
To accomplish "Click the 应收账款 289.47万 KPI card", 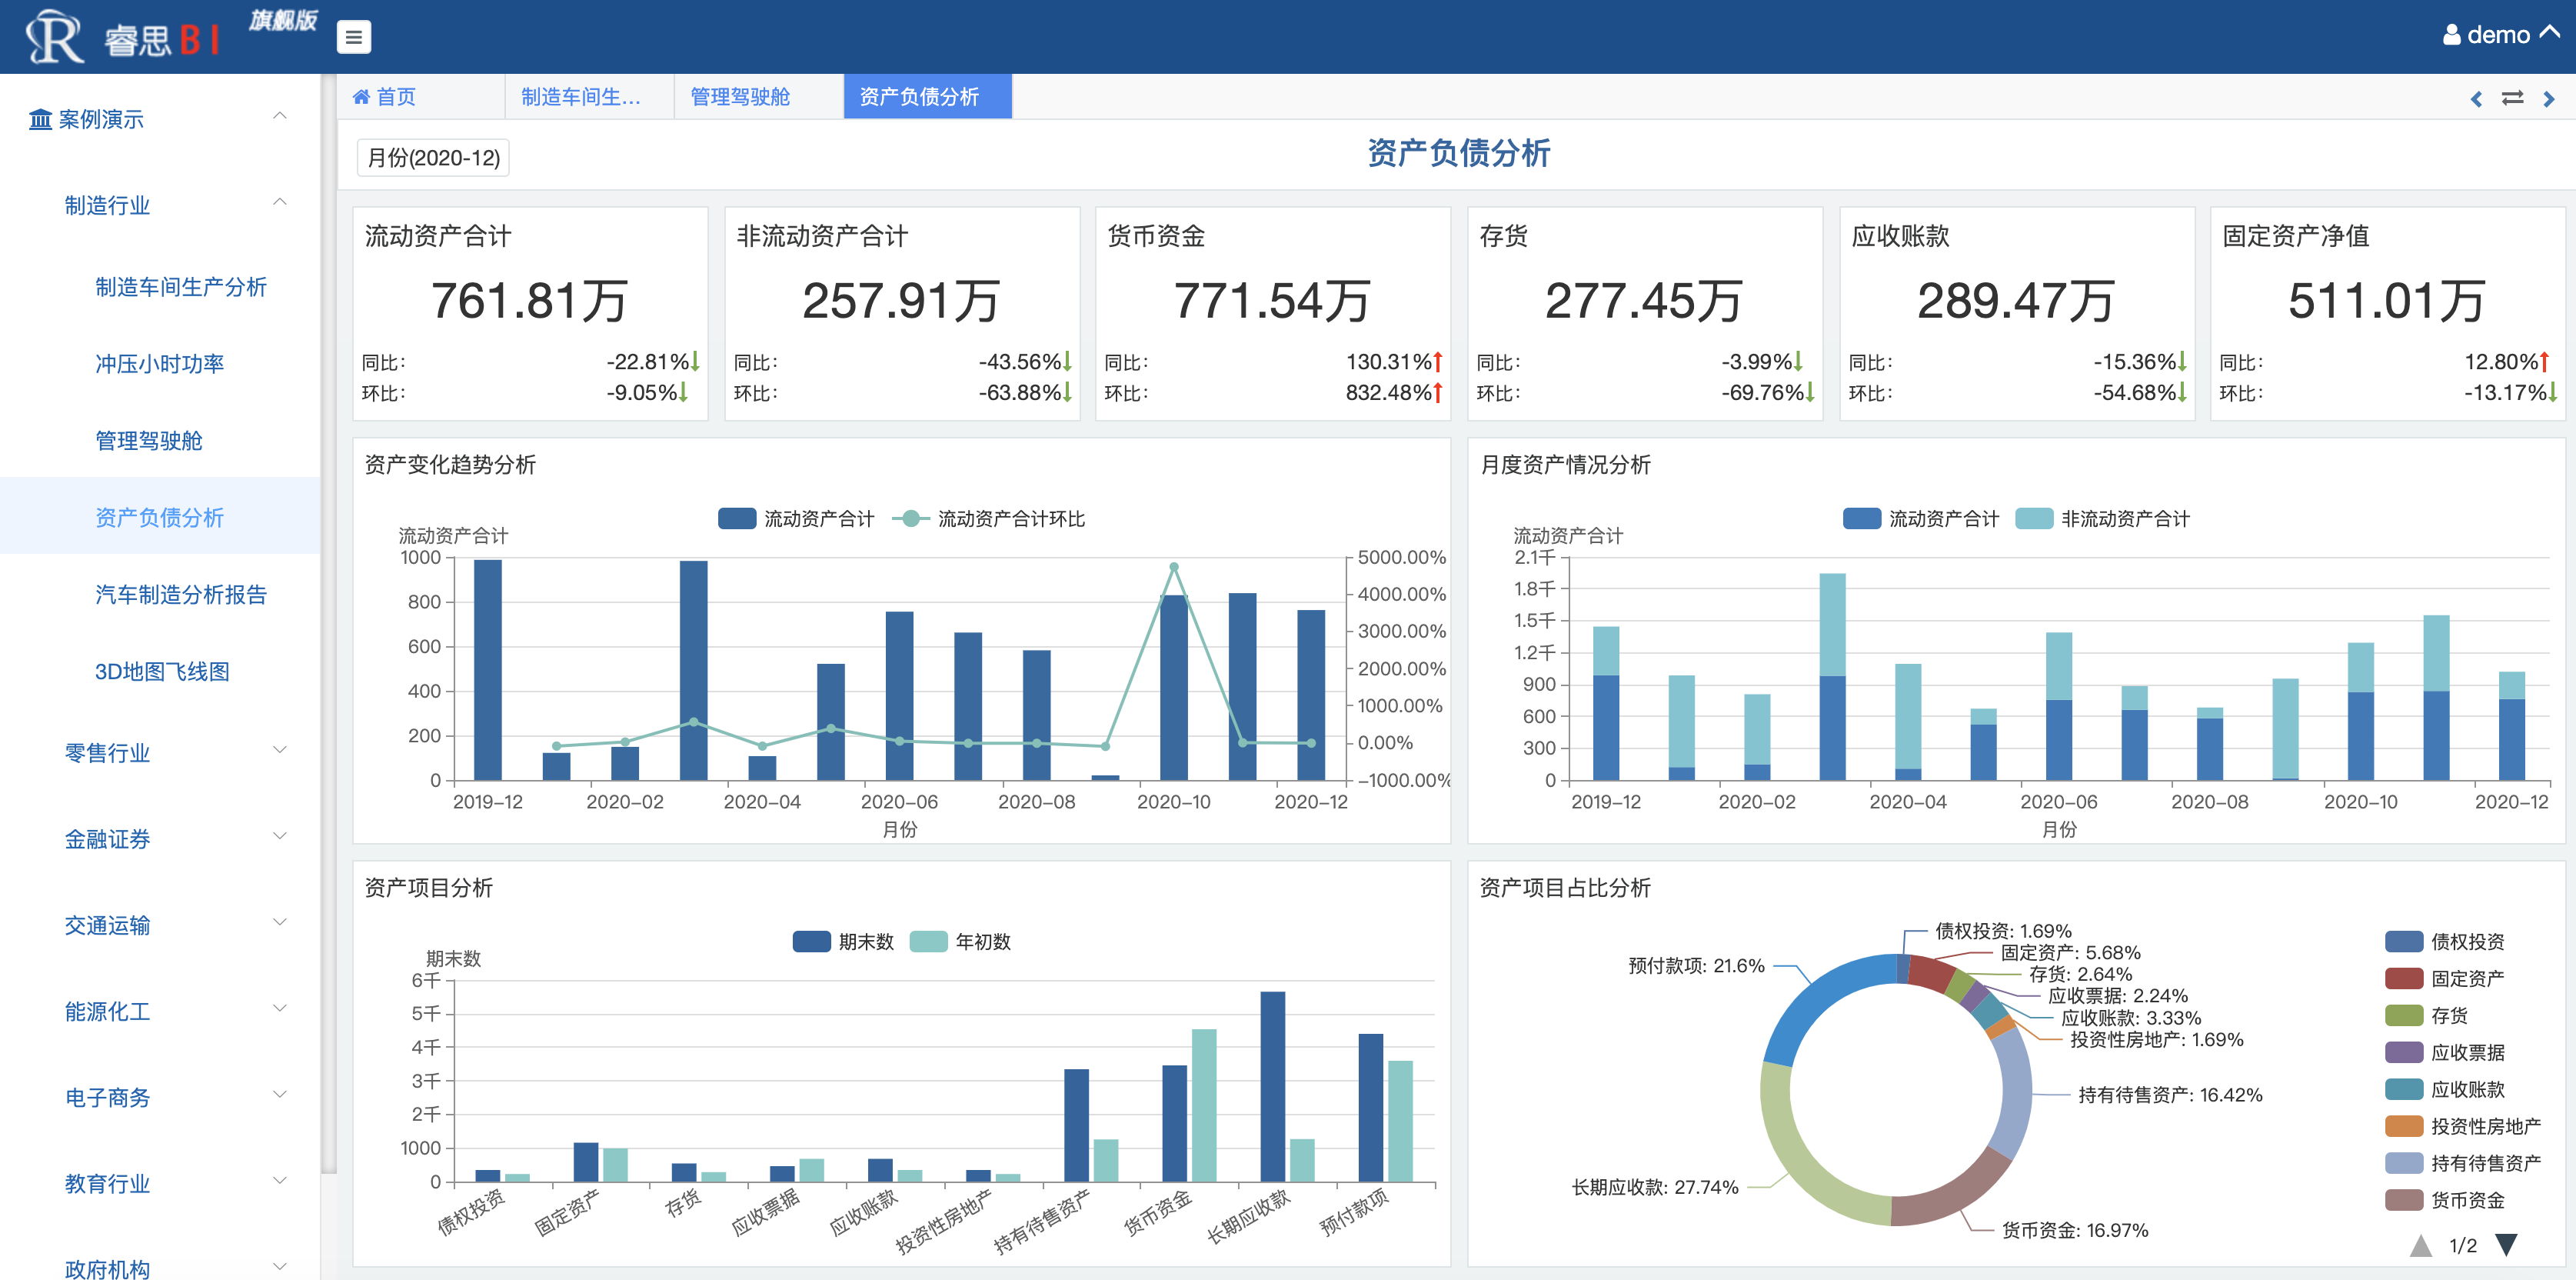I will pyautogui.click(x=2016, y=314).
